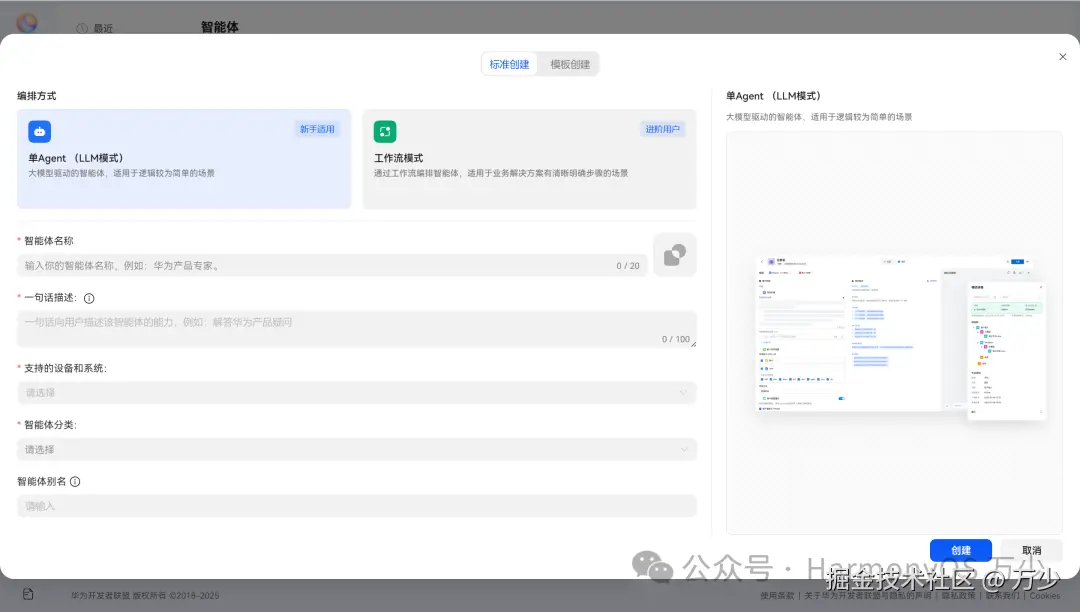1080x612 pixels.
Task: Focus the 智能体别名 input field
Action: point(357,506)
